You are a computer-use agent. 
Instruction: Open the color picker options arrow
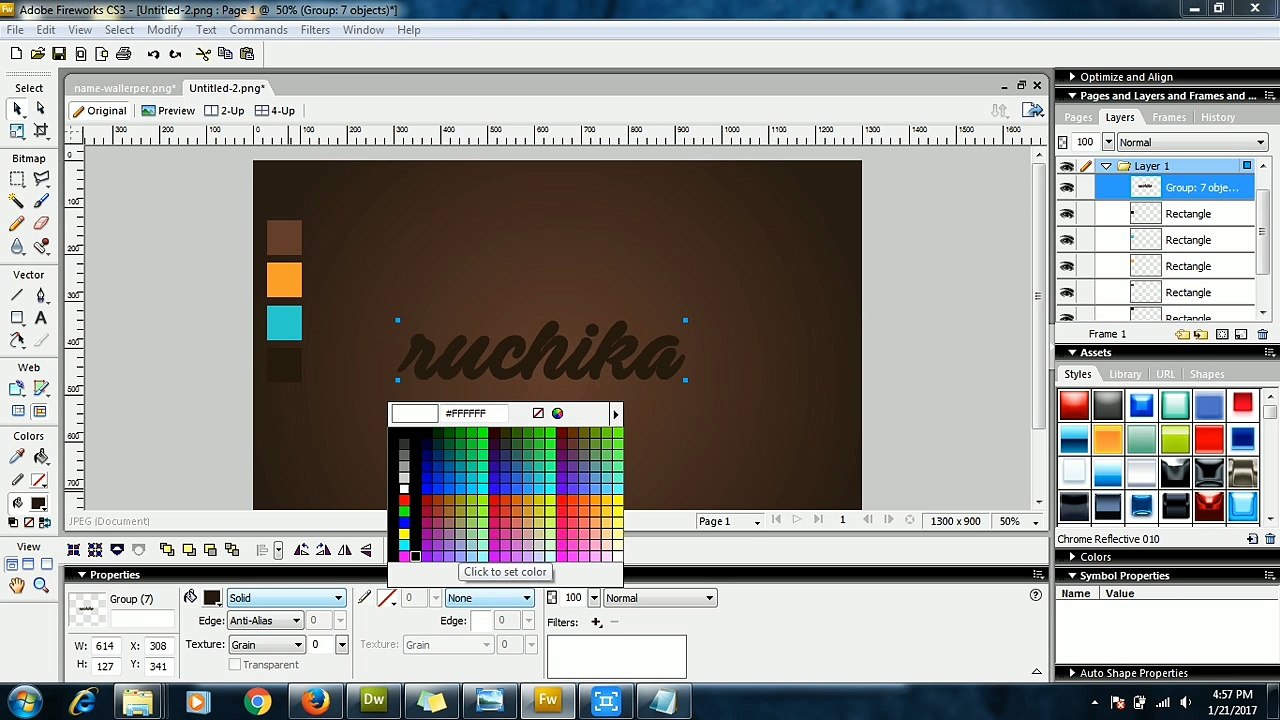click(x=615, y=413)
